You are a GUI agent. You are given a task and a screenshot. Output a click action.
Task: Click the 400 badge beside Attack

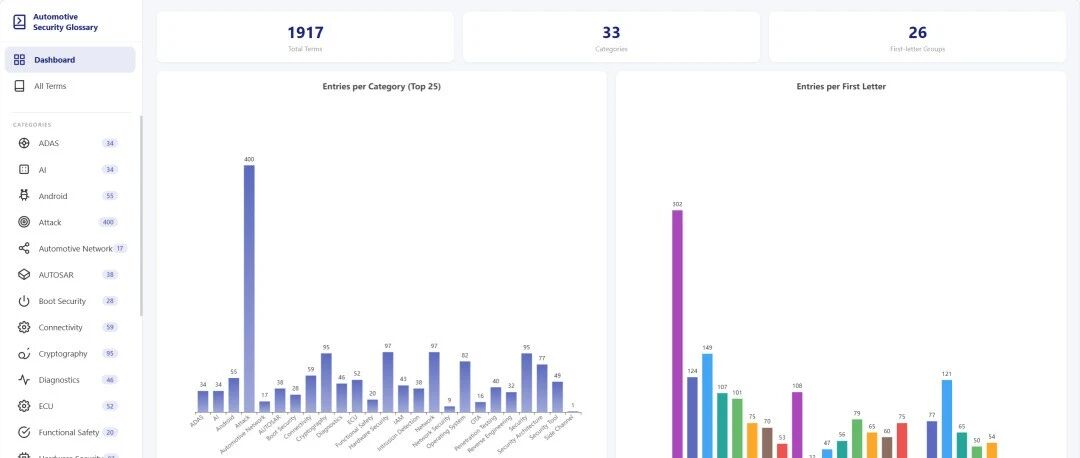pos(107,222)
